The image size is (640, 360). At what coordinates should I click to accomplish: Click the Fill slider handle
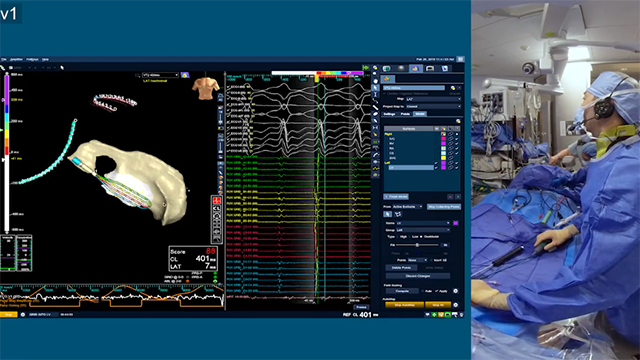tap(417, 245)
